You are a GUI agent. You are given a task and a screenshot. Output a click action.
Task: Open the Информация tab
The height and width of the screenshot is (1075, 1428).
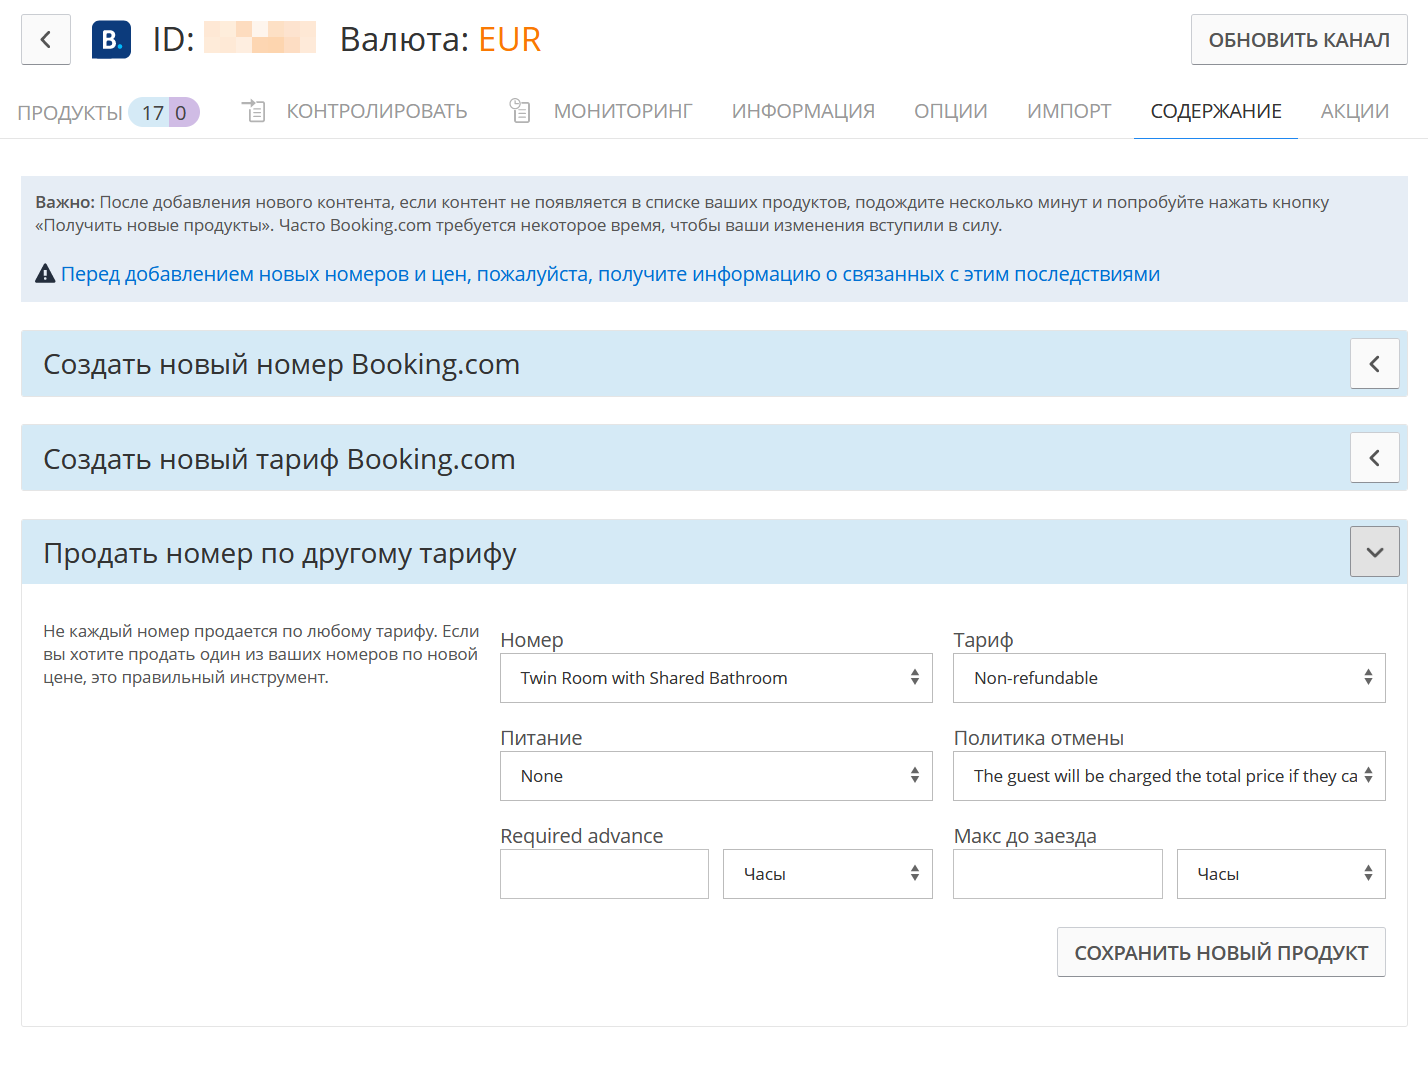803,111
